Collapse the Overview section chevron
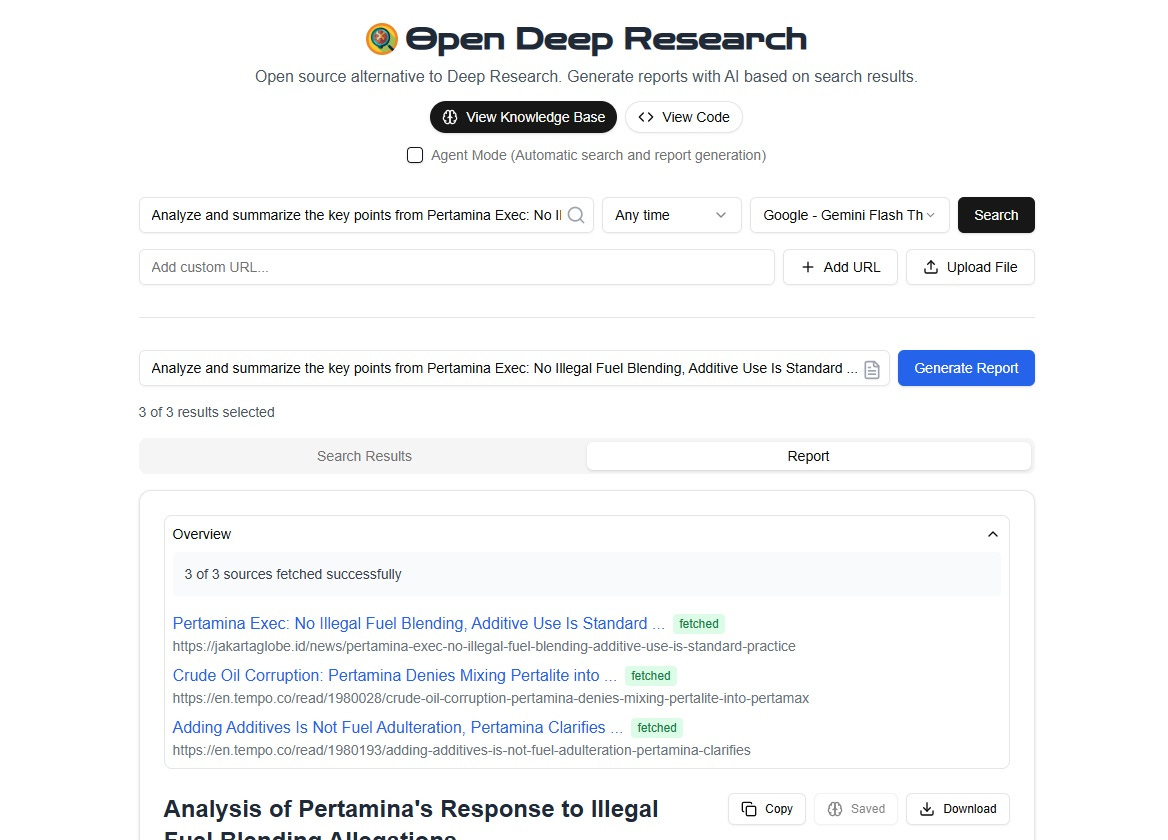 tap(992, 535)
